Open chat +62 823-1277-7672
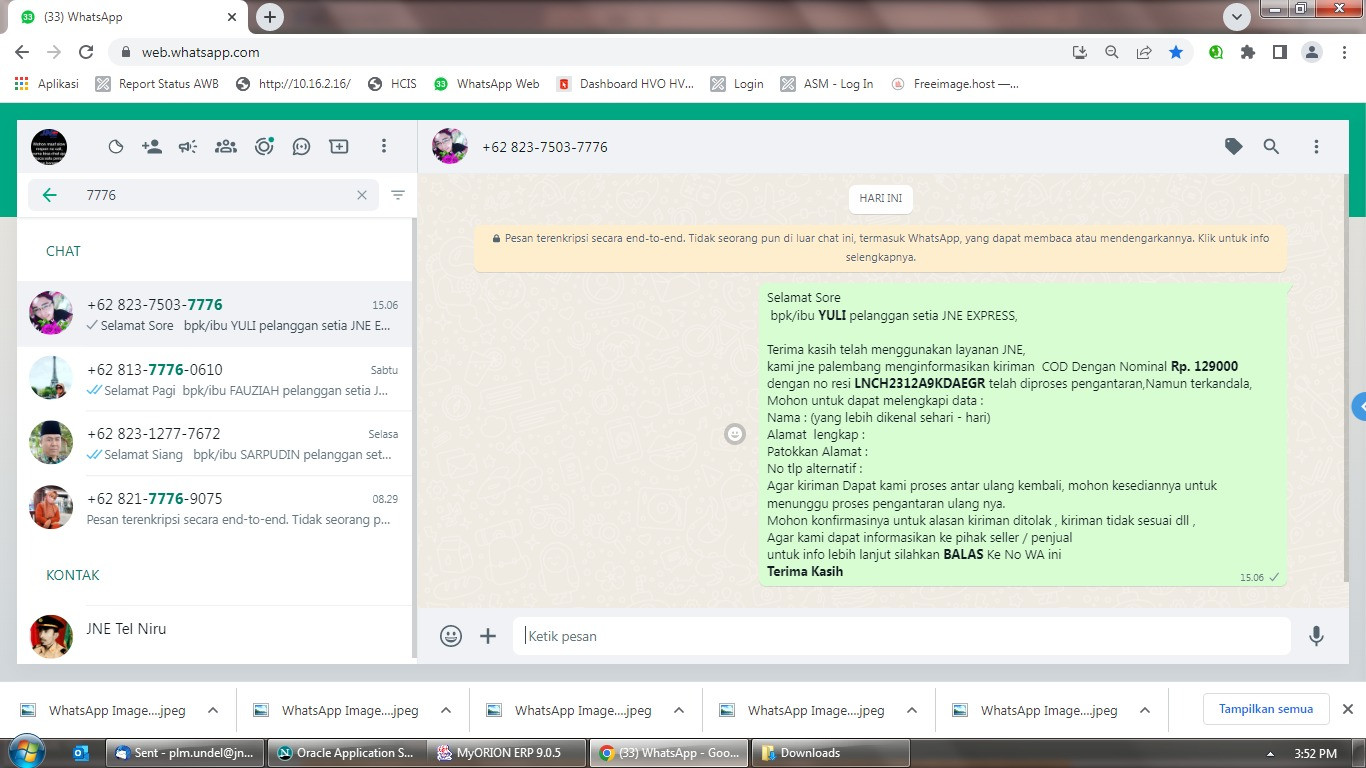The height and width of the screenshot is (768, 1366). tap(215, 443)
